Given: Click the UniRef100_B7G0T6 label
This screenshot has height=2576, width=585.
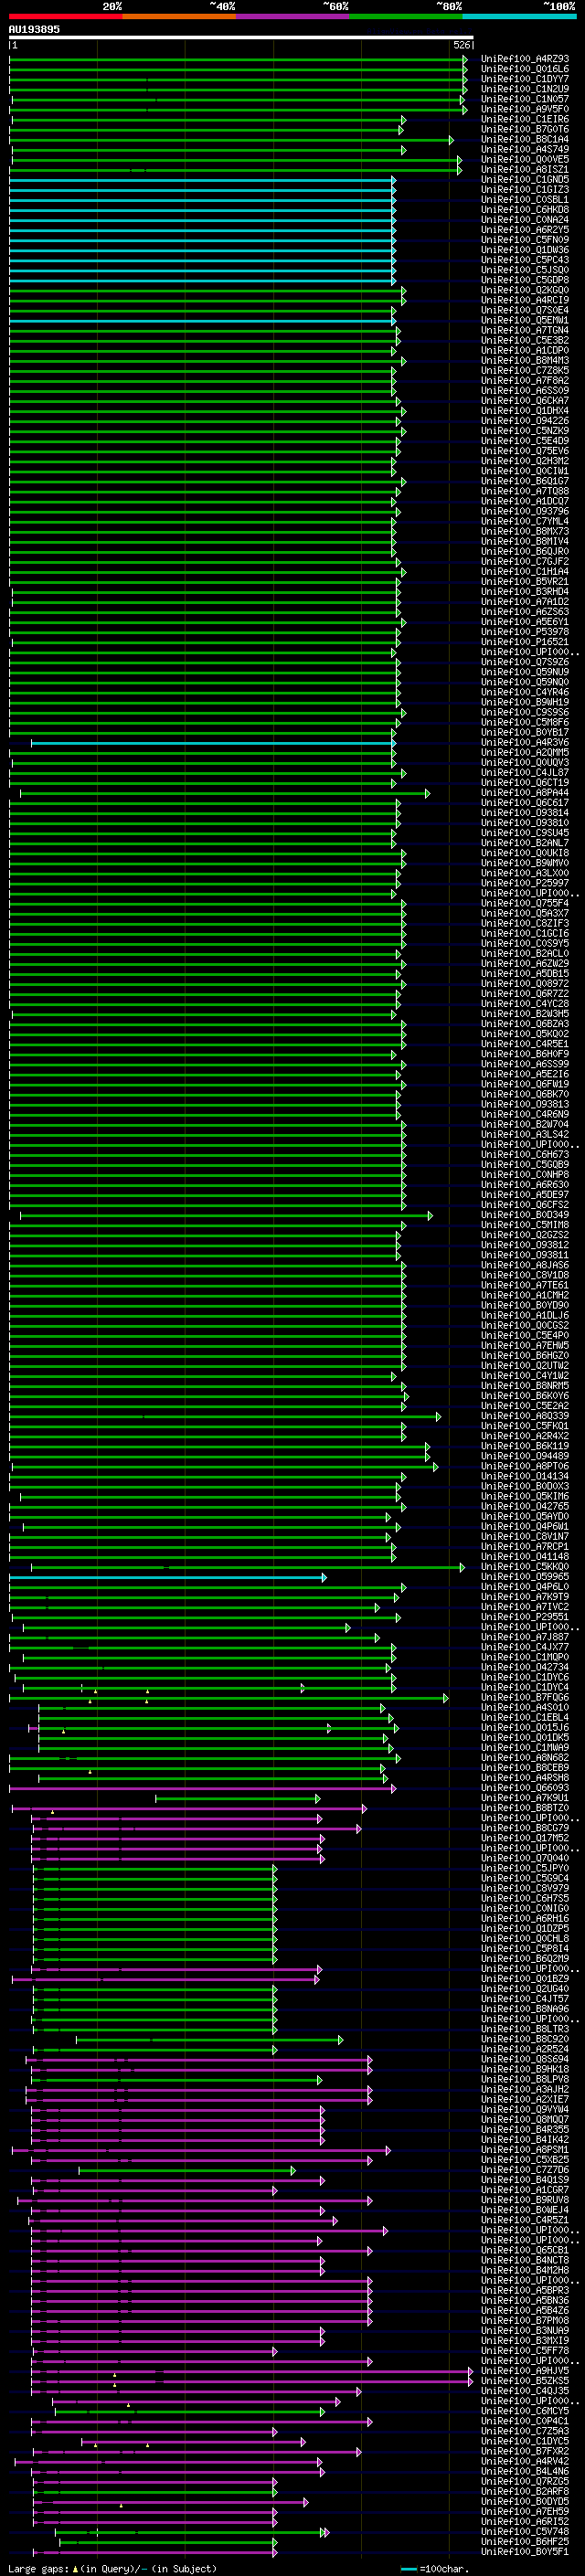Looking at the screenshot, I should click(x=525, y=129).
